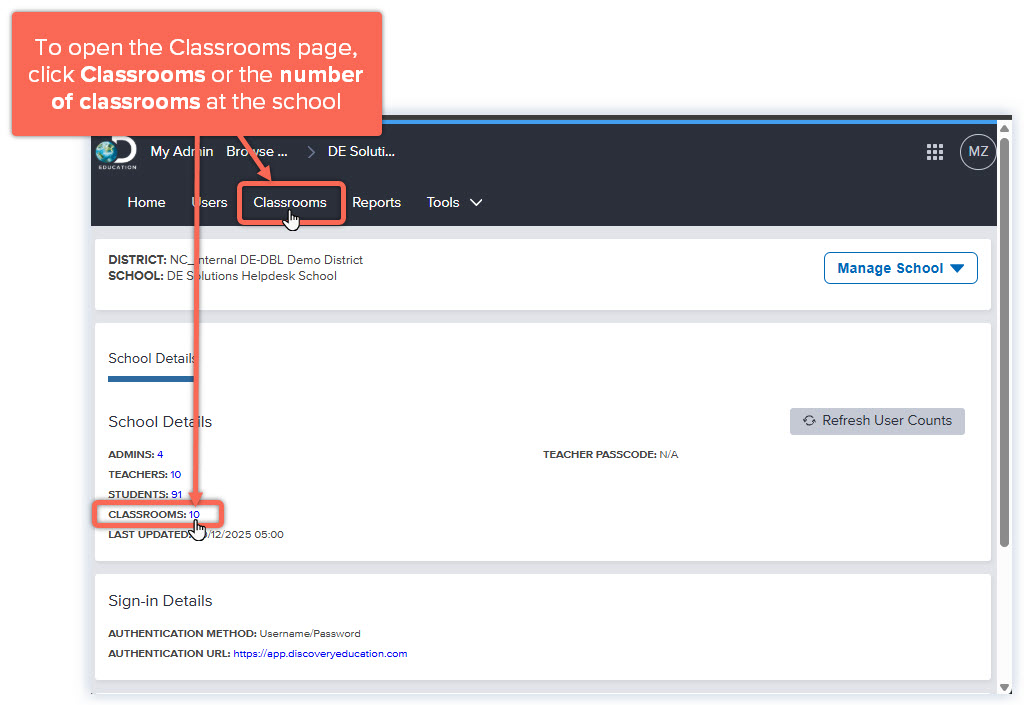Switch to the School Details tab
Screen dimensions: 1024x705
pos(151,358)
